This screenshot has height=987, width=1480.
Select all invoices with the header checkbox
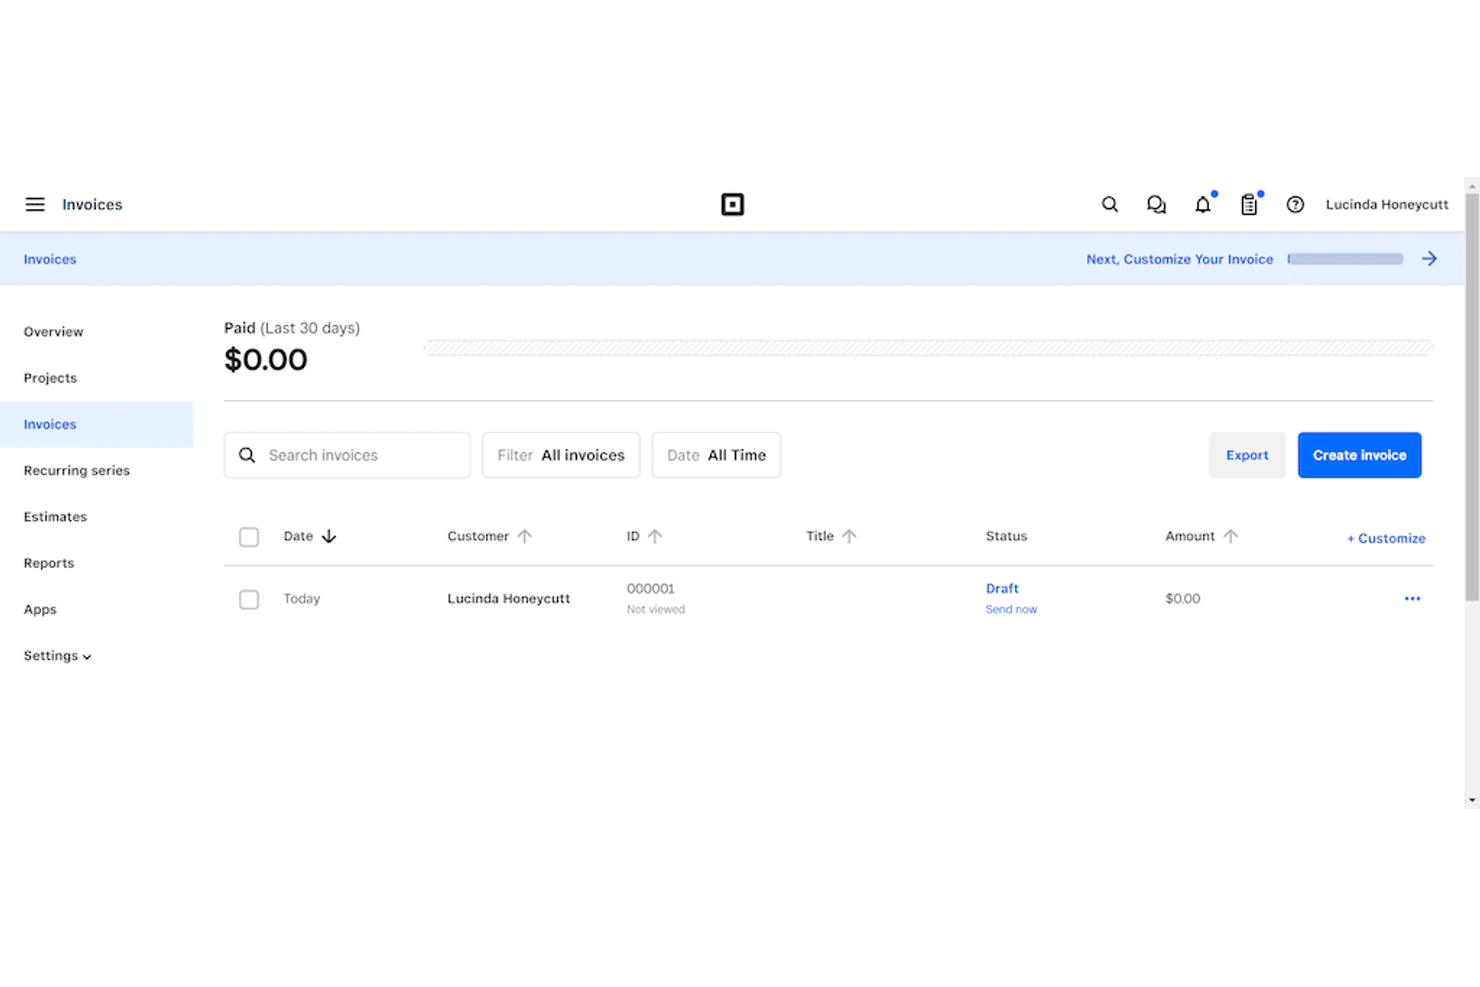point(249,537)
